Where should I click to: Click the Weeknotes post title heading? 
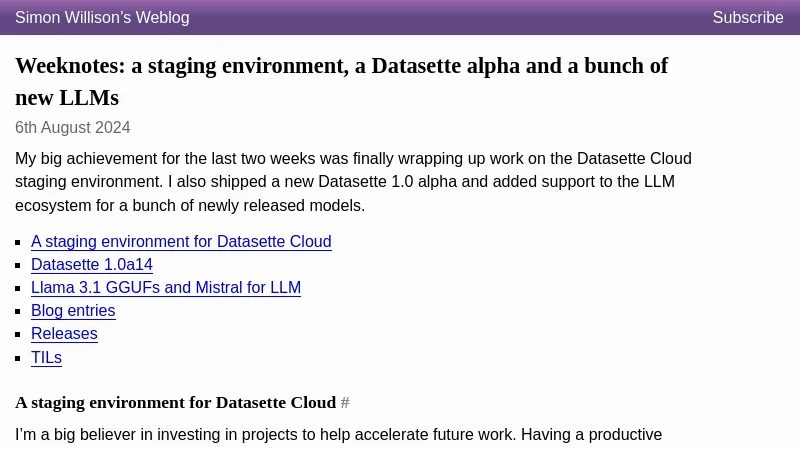tap(341, 82)
